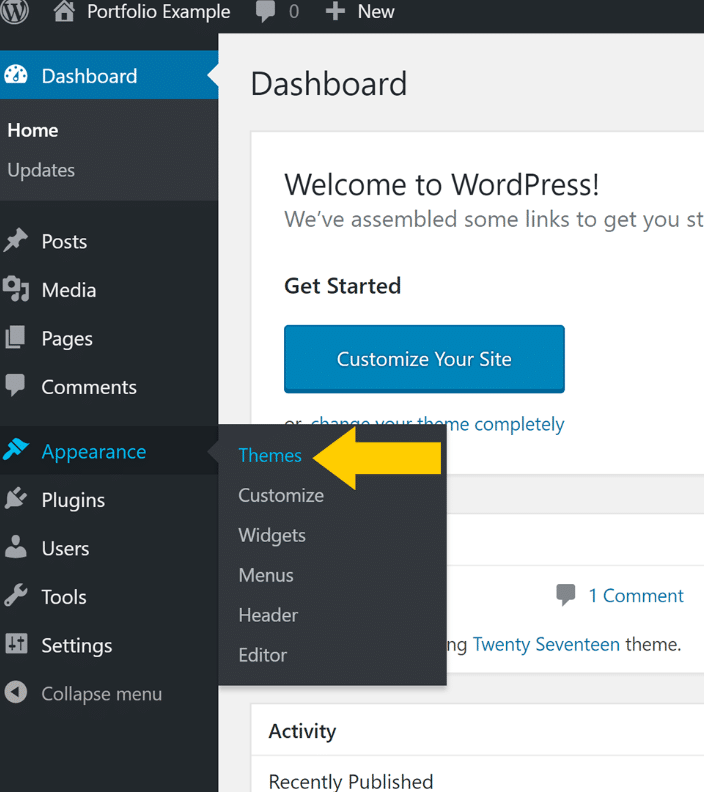
Task: Click the comment bubble icon beside 1 Comment
Action: click(x=566, y=595)
